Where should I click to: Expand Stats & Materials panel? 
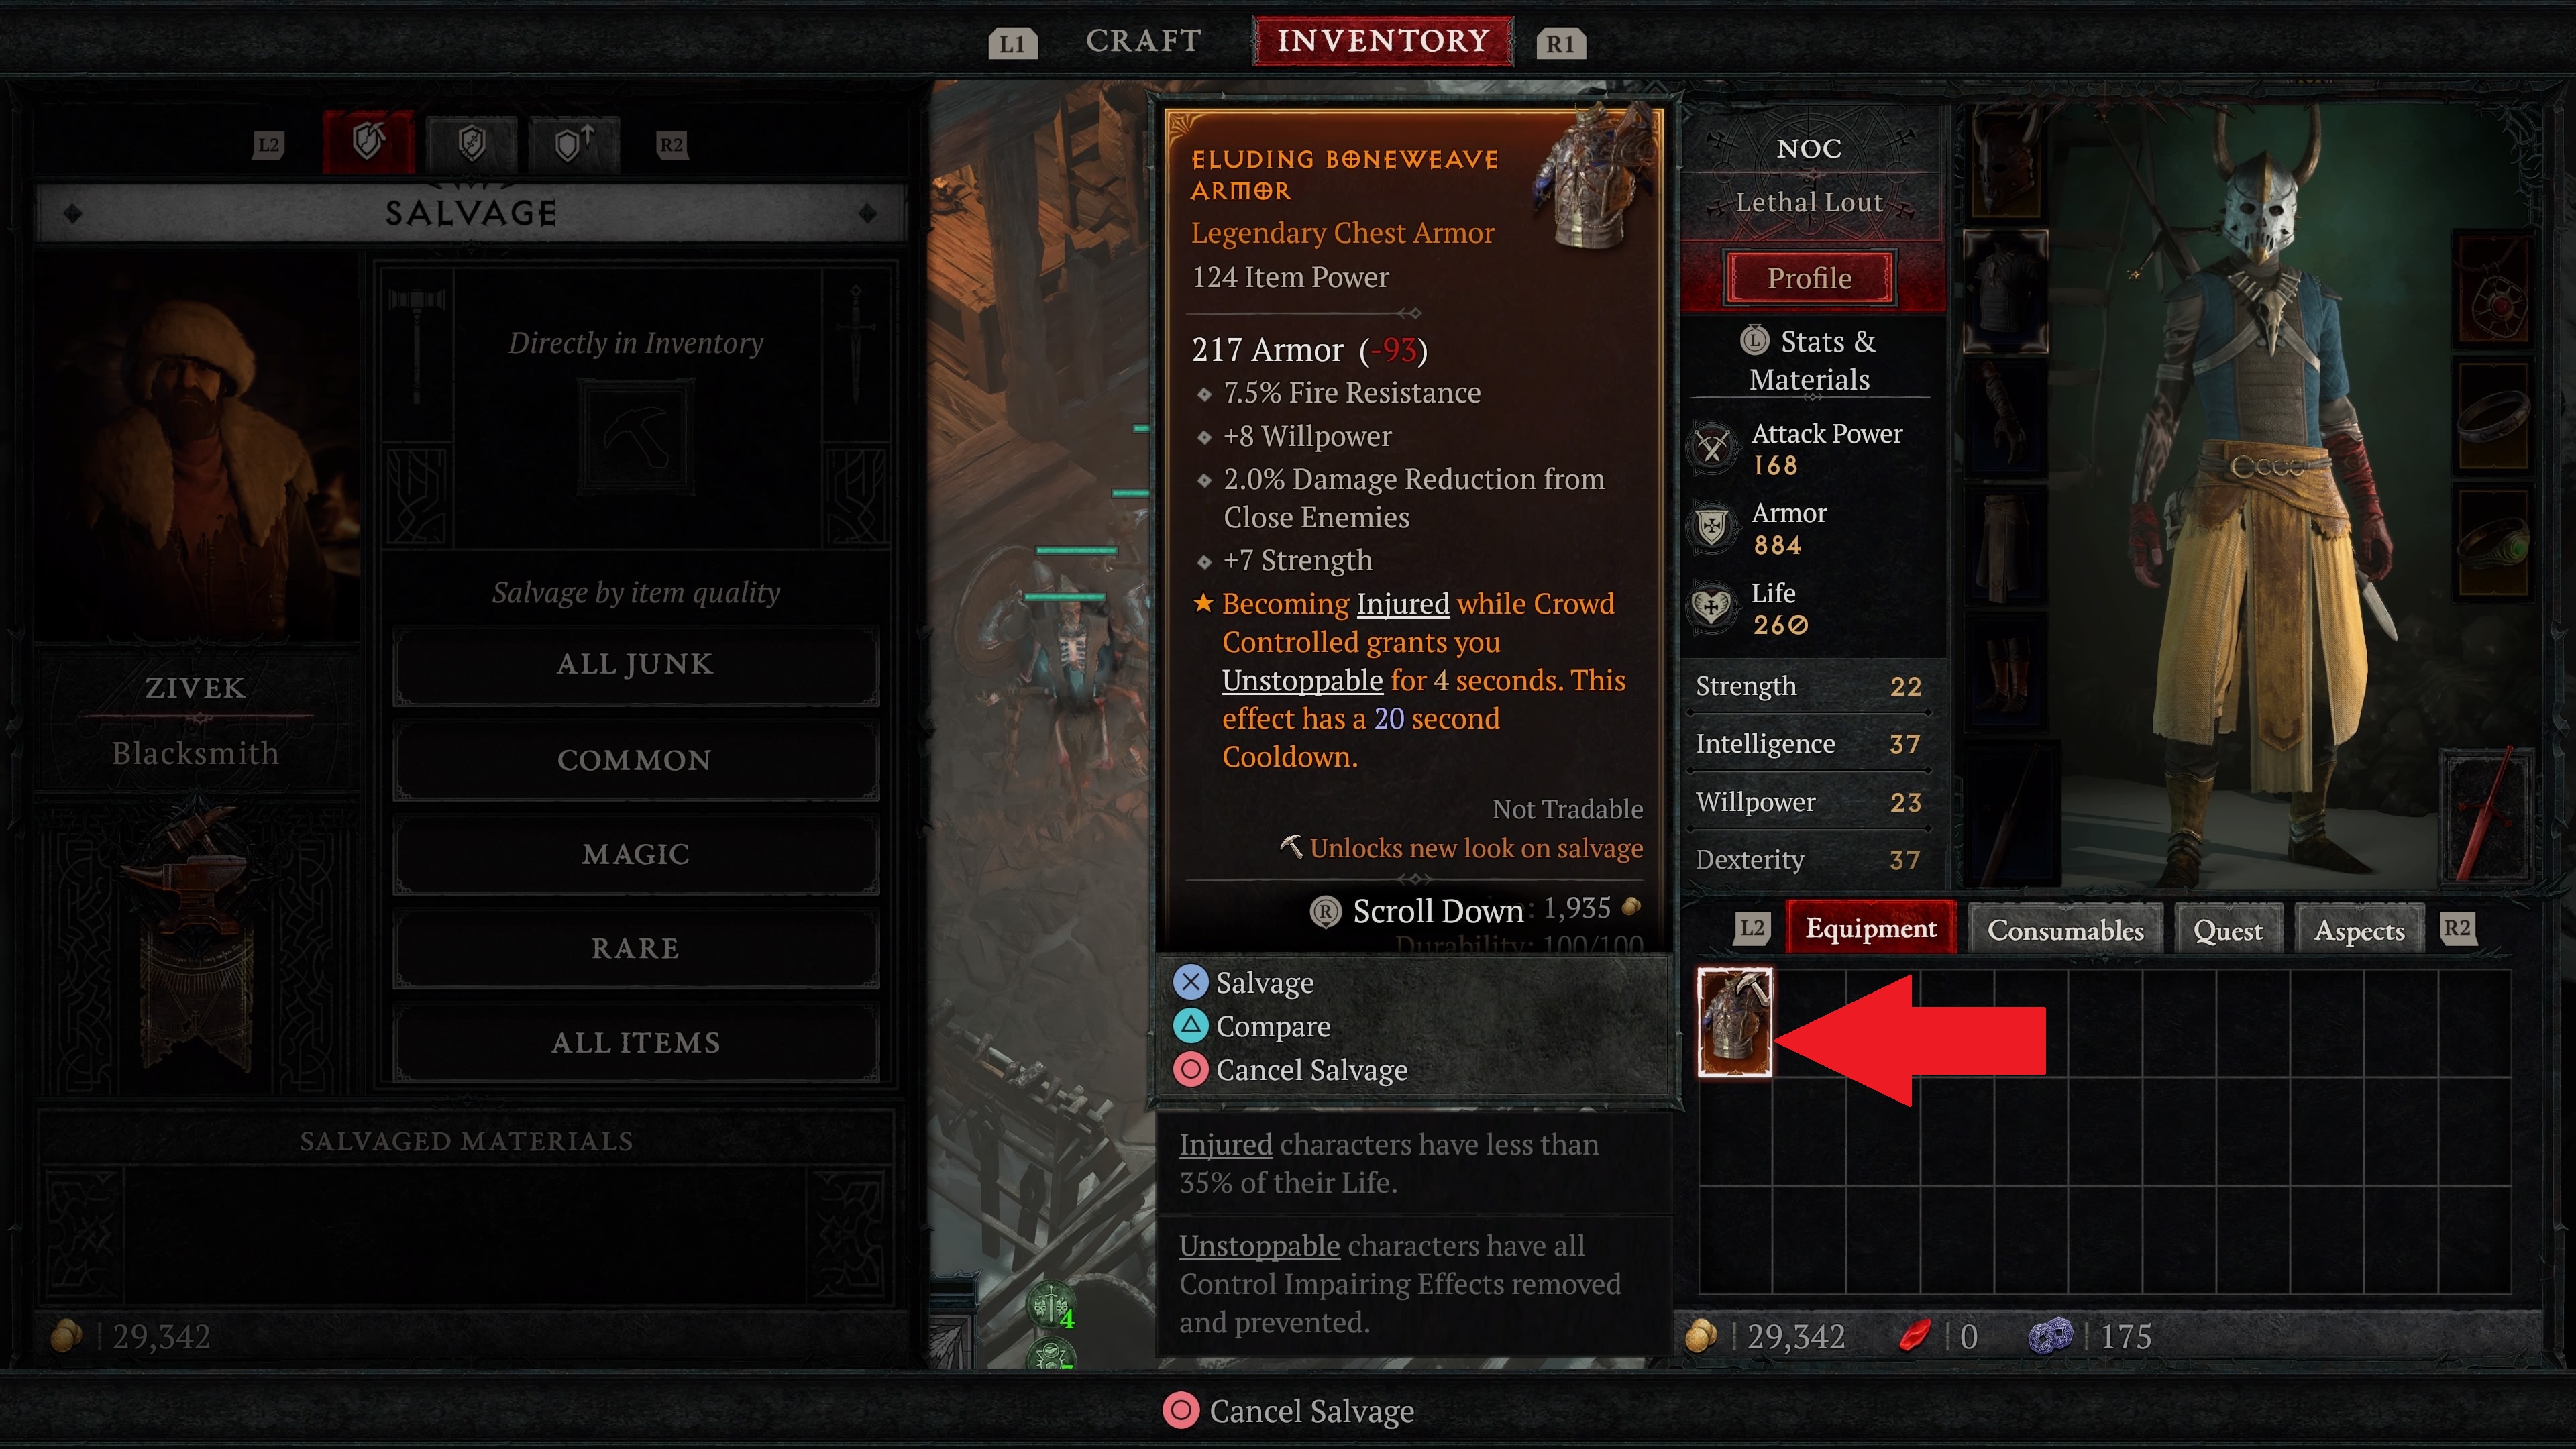[1809, 360]
